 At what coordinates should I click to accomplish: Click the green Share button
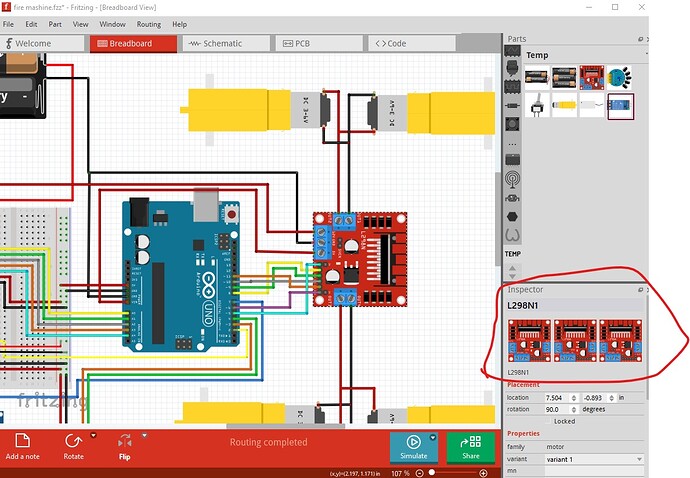tap(470, 446)
